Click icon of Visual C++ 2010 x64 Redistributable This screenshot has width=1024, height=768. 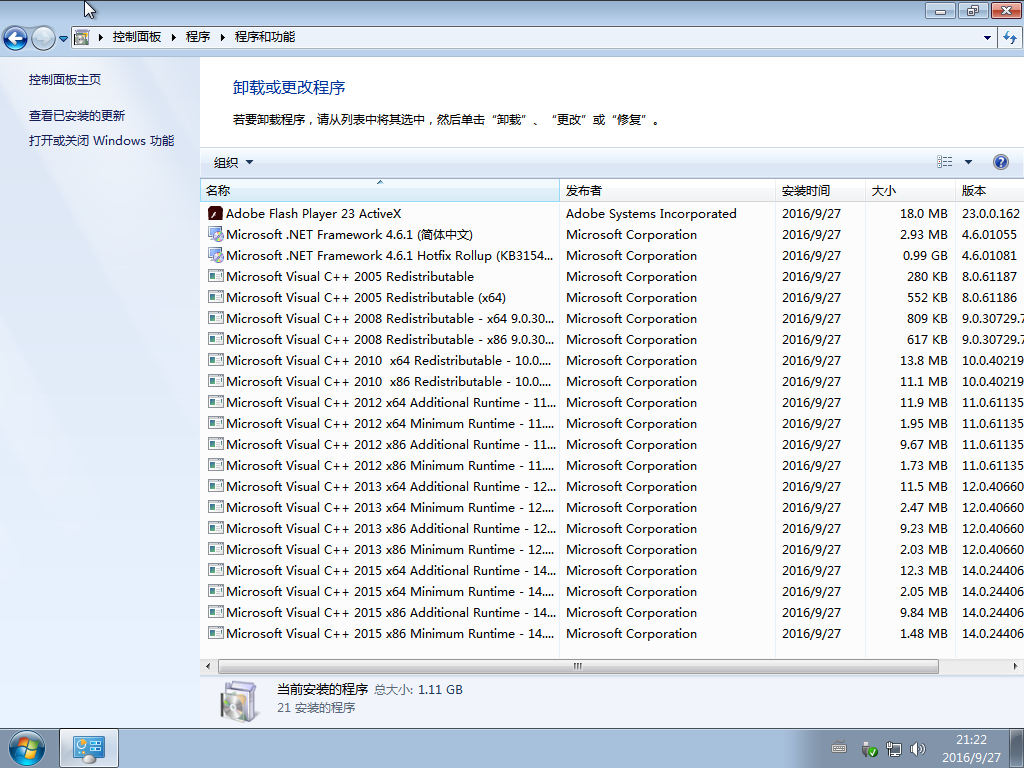[x=216, y=360]
